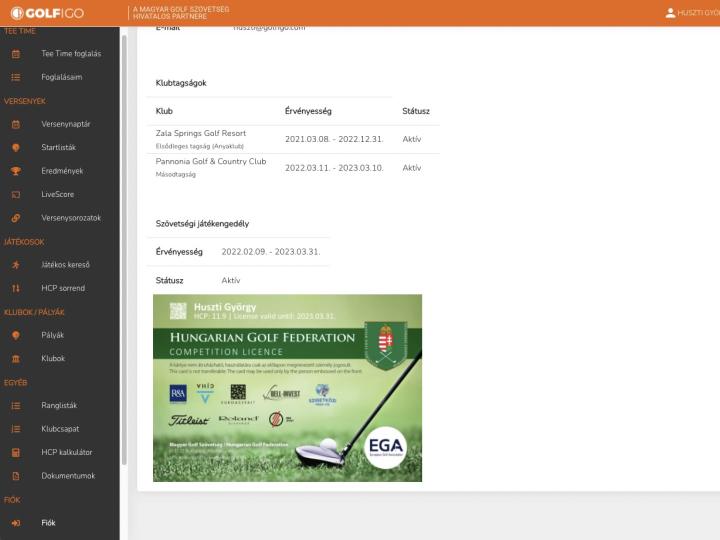The image size is (720, 540).
Task: Click Másodtagság label
Action: (x=175, y=174)
